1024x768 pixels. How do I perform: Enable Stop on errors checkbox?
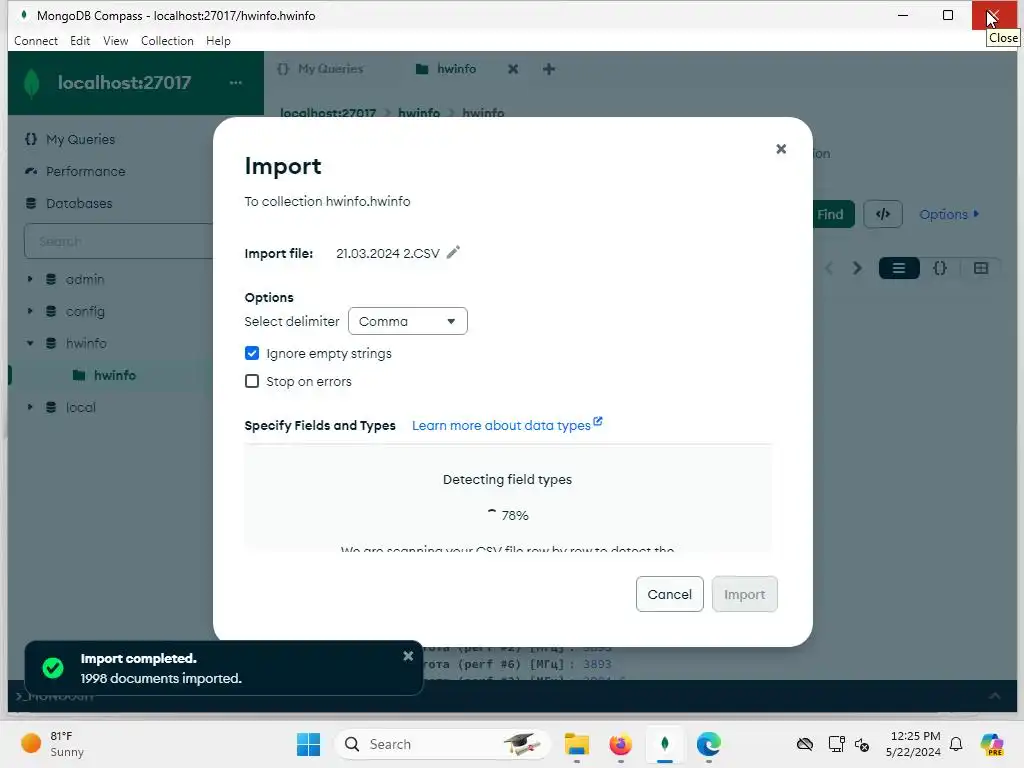[251, 381]
